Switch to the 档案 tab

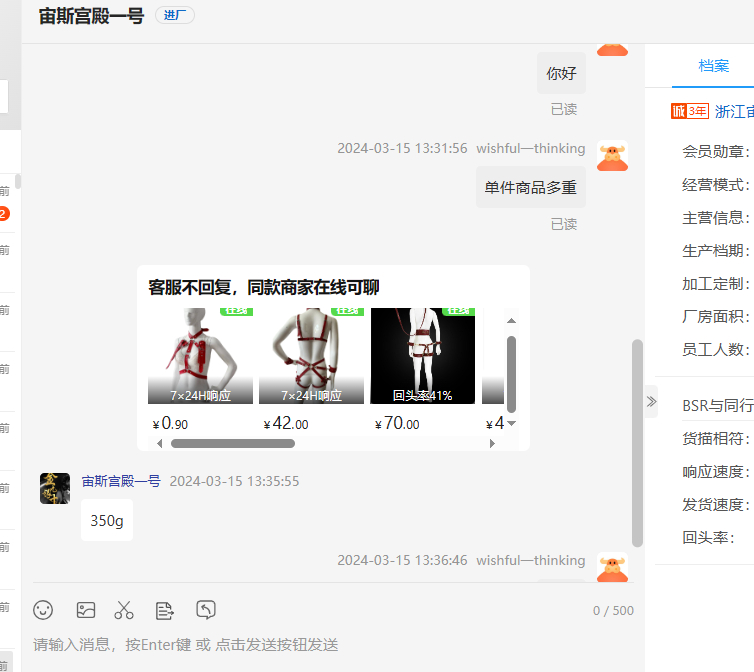coord(713,66)
